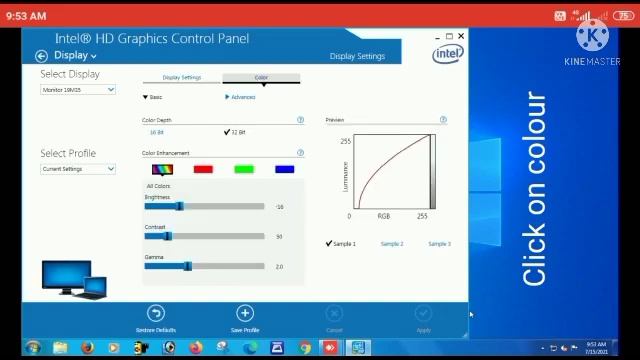Click the Save Profile plus icon
The height and width of the screenshot is (360, 640).
(245, 313)
